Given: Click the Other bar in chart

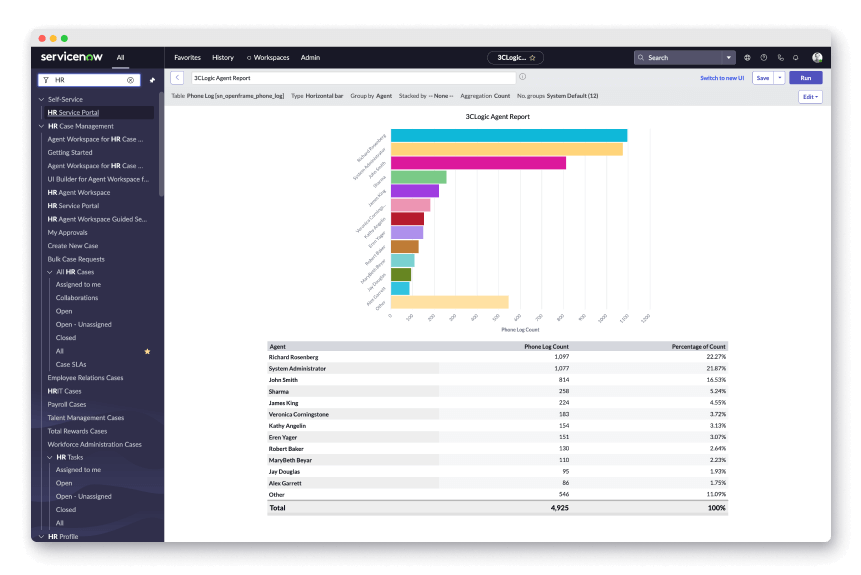Looking at the screenshot, I should (x=450, y=302).
